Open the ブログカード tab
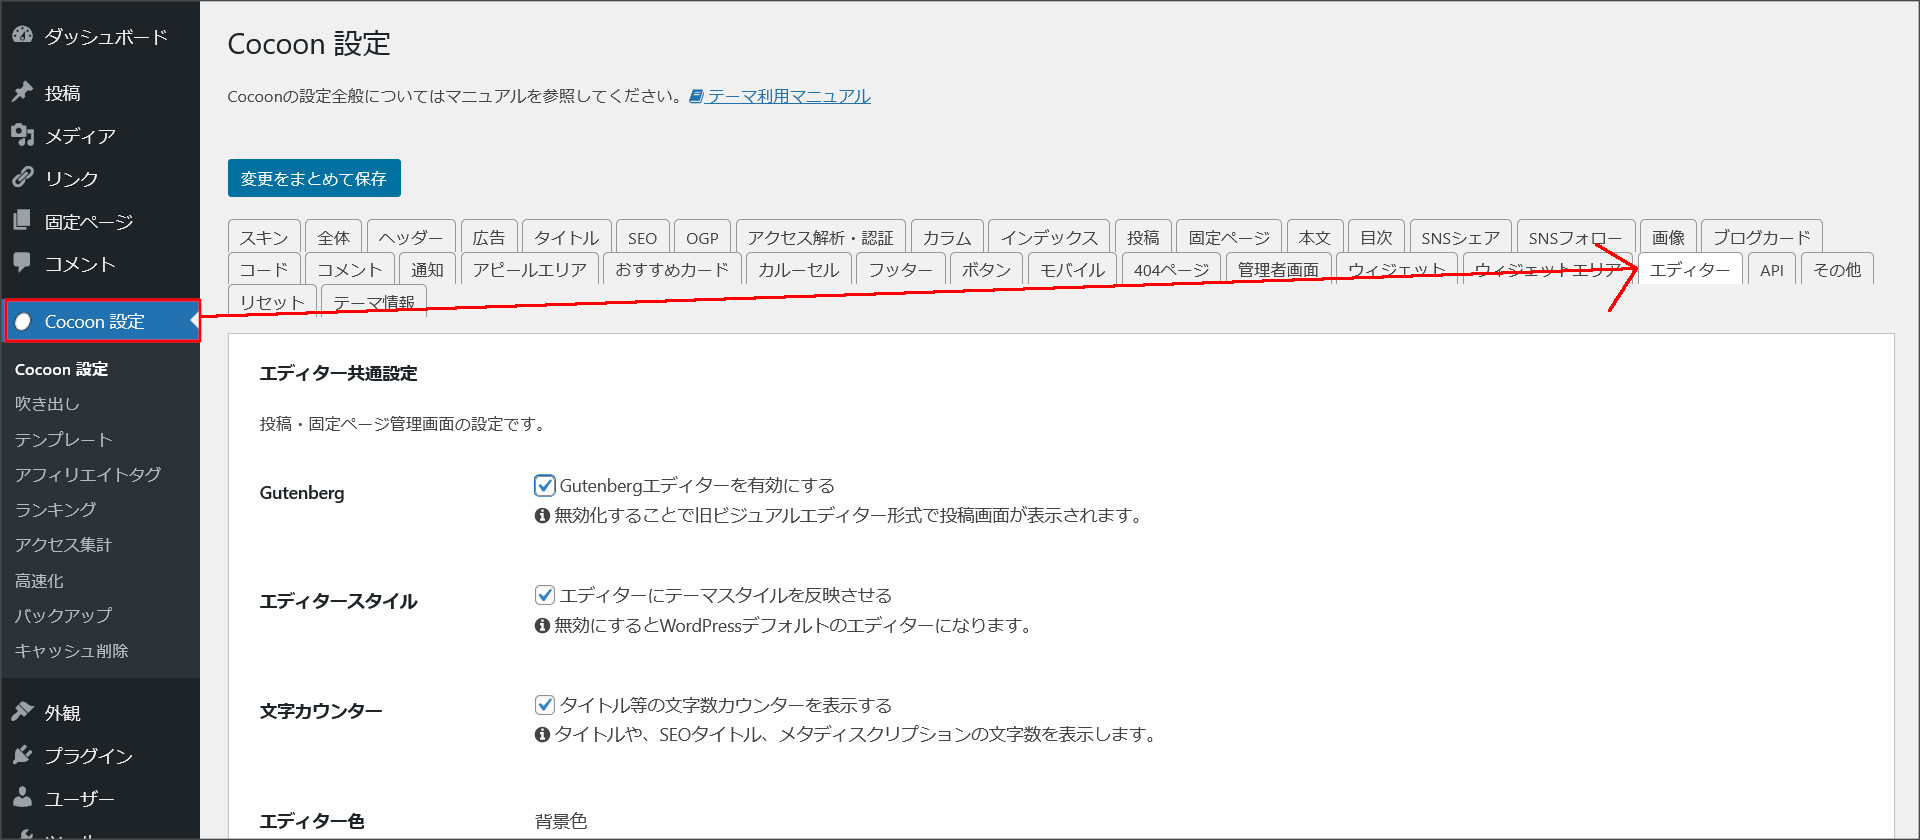The width and height of the screenshot is (1920, 840). [1761, 237]
